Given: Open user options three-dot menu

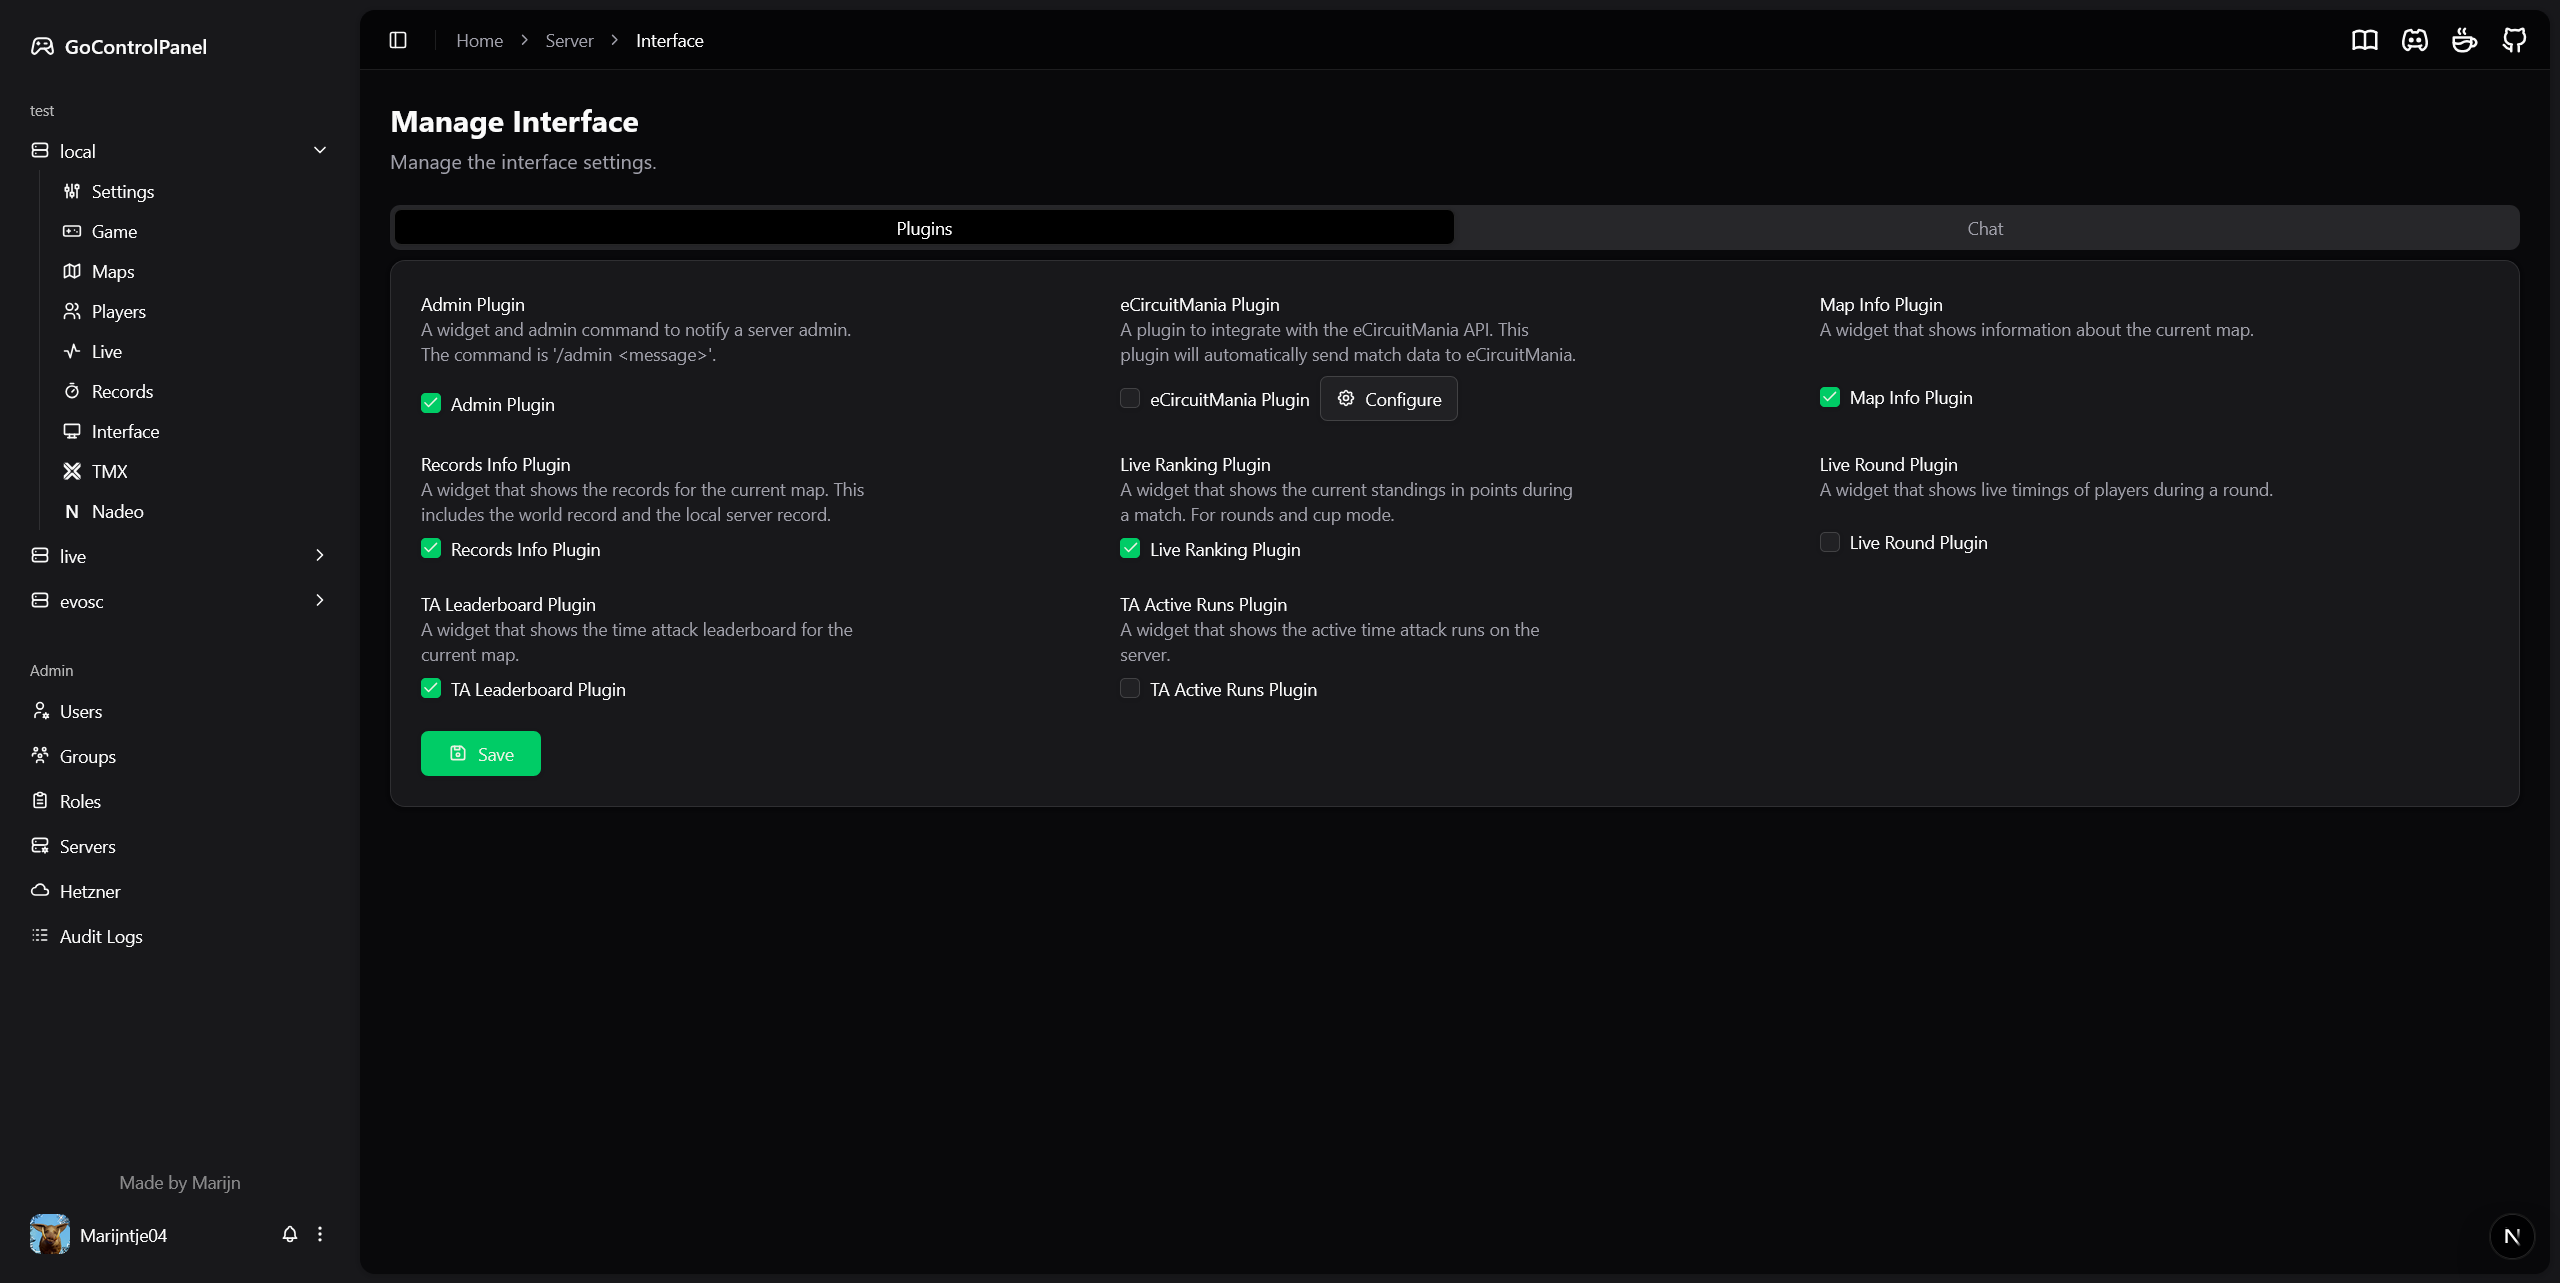Looking at the screenshot, I should (x=320, y=1234).
